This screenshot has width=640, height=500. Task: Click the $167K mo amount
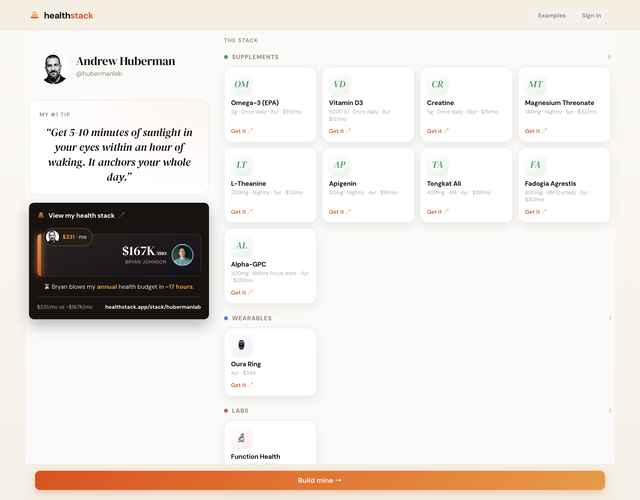point(144,251)
